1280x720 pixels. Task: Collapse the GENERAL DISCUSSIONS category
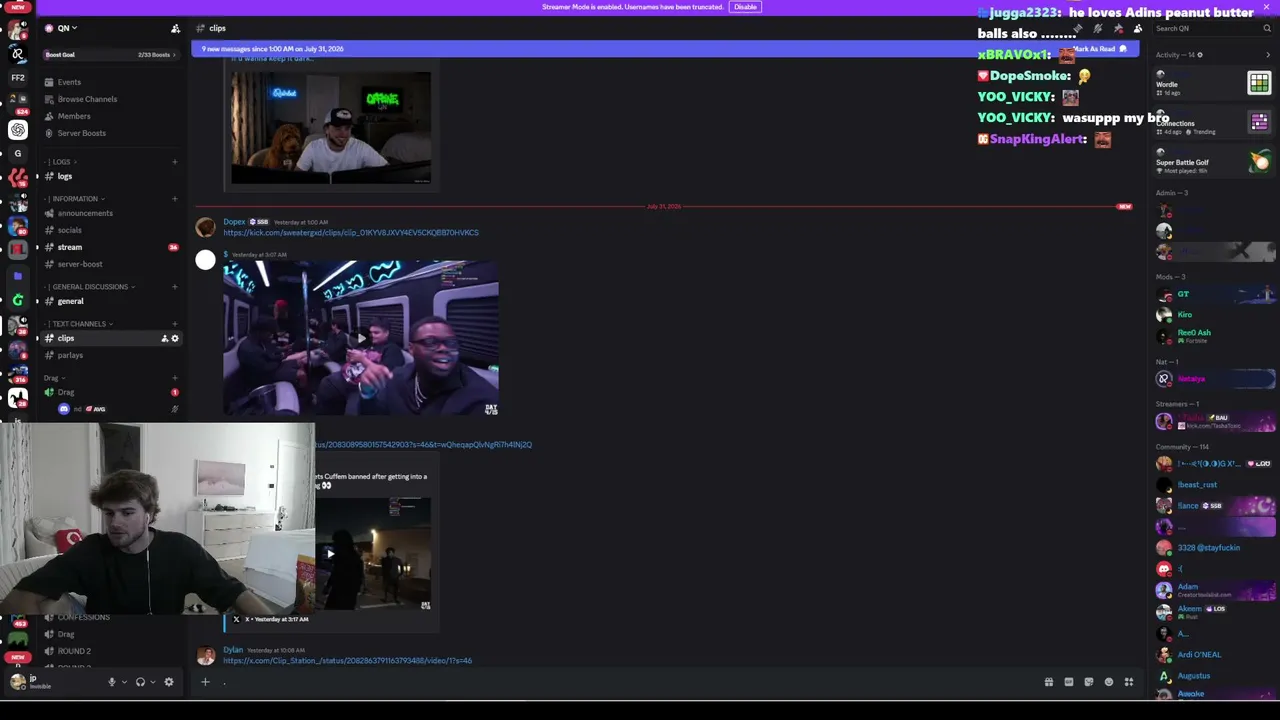coord(90,287)
